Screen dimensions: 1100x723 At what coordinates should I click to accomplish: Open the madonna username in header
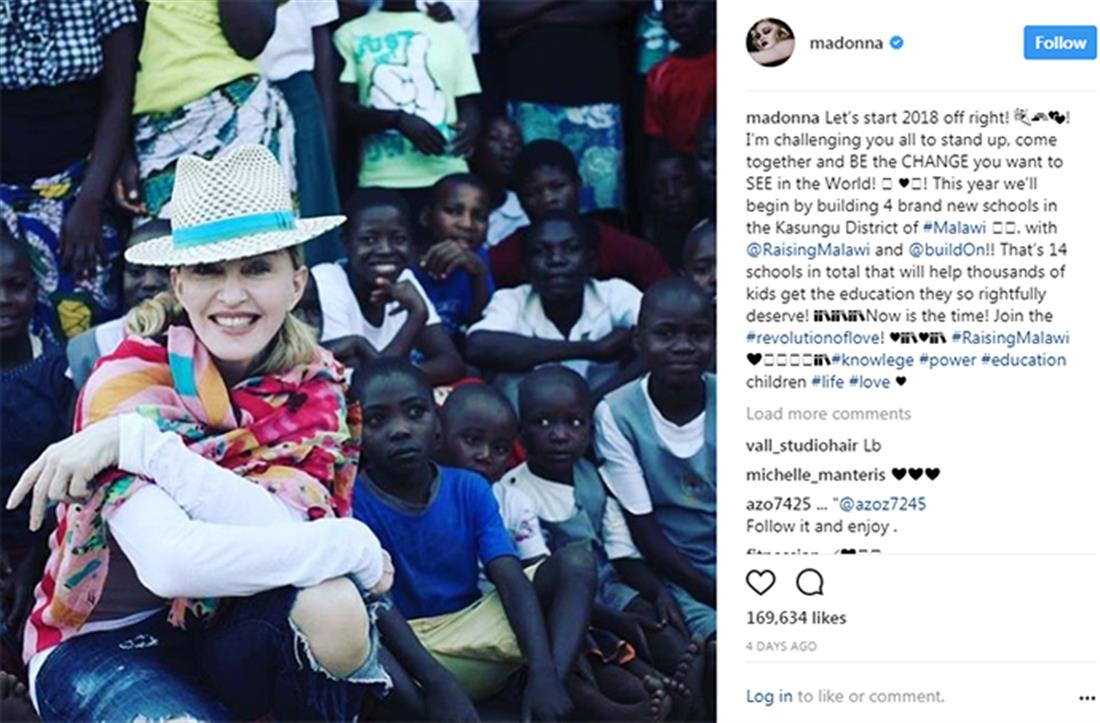[846, 43]
